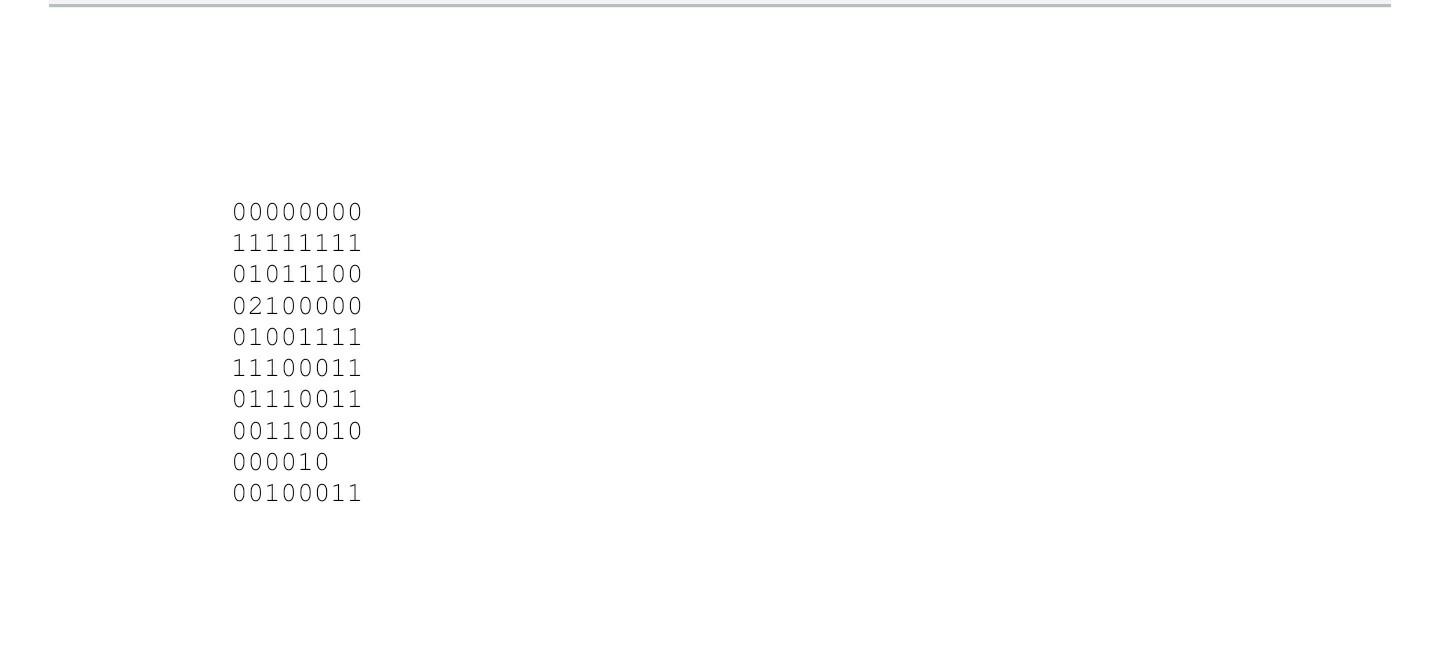Click the first 0 of 00000000
Viewport: 1440px width, 670px height.
tap(241, 212)
